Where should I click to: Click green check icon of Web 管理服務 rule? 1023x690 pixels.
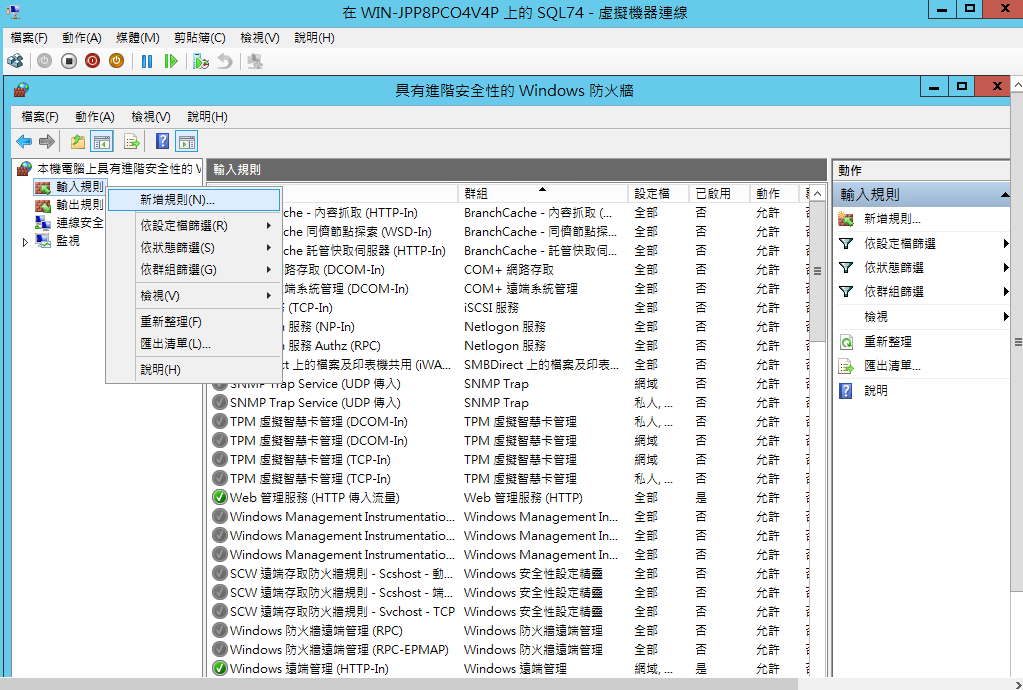220,498
